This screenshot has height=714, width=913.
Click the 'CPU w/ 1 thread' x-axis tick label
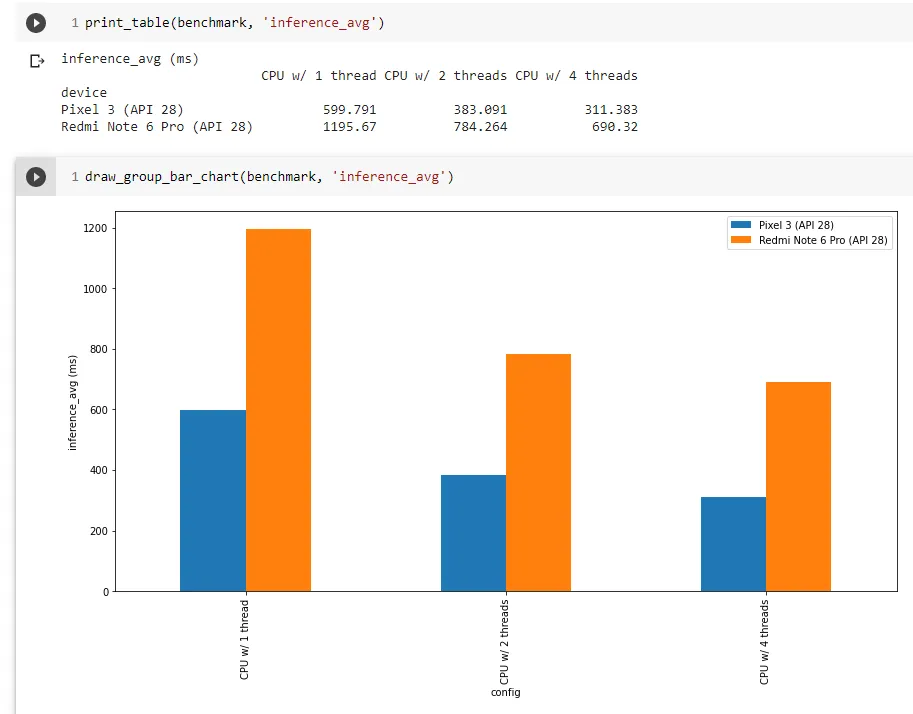coord(244,639)
